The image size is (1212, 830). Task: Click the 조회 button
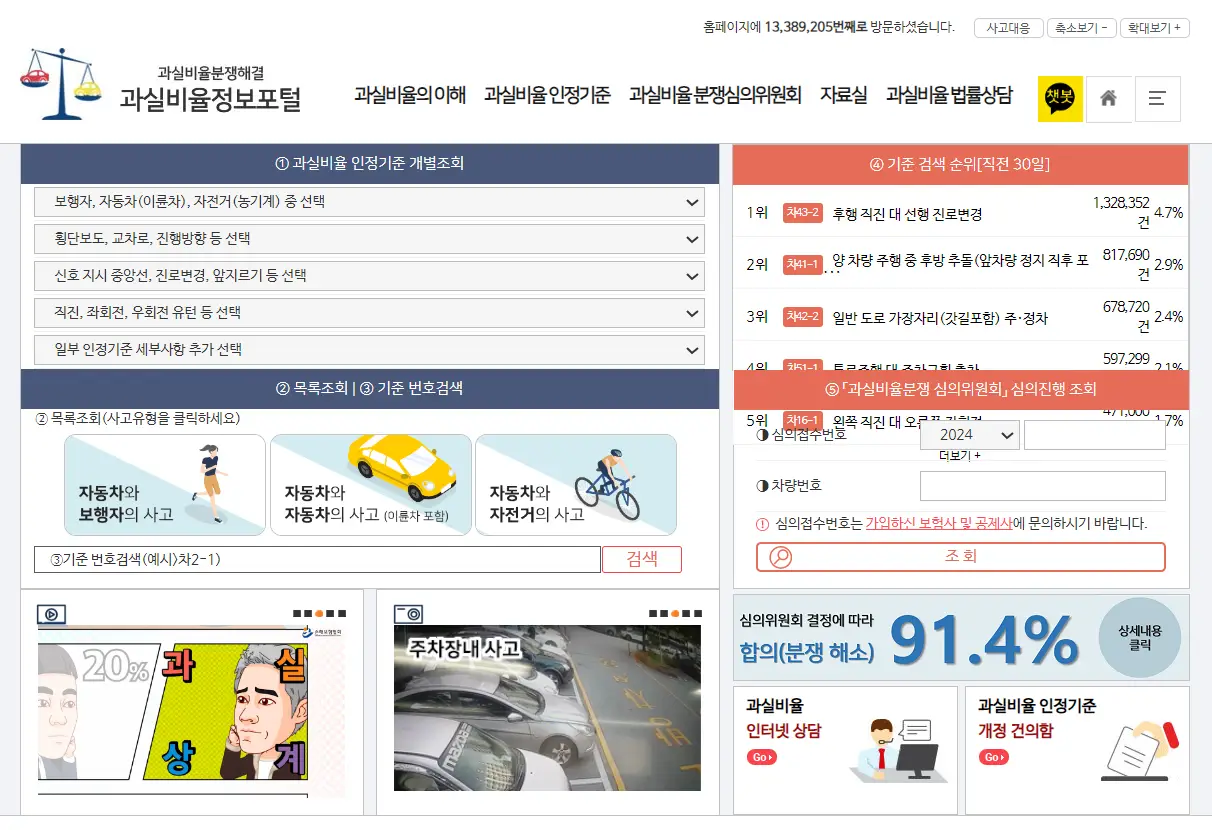click(x=961, y=557)
